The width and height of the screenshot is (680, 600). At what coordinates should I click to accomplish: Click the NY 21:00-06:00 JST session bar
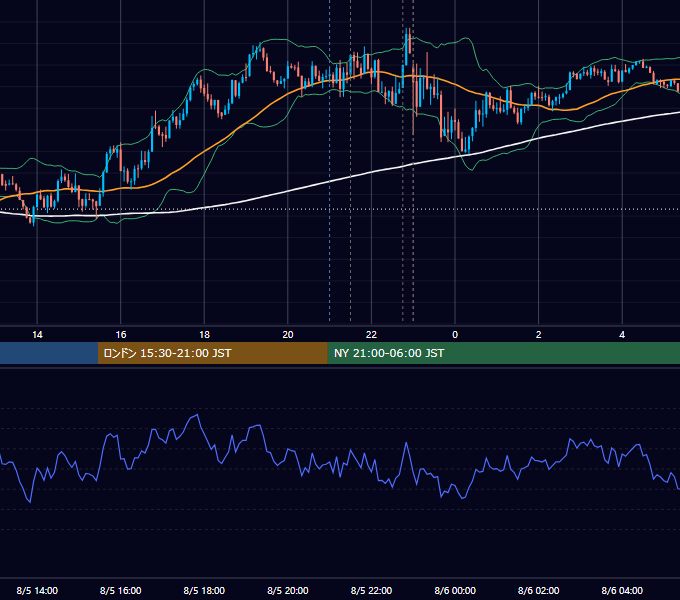pyautogui.click(x=503, y=353)
